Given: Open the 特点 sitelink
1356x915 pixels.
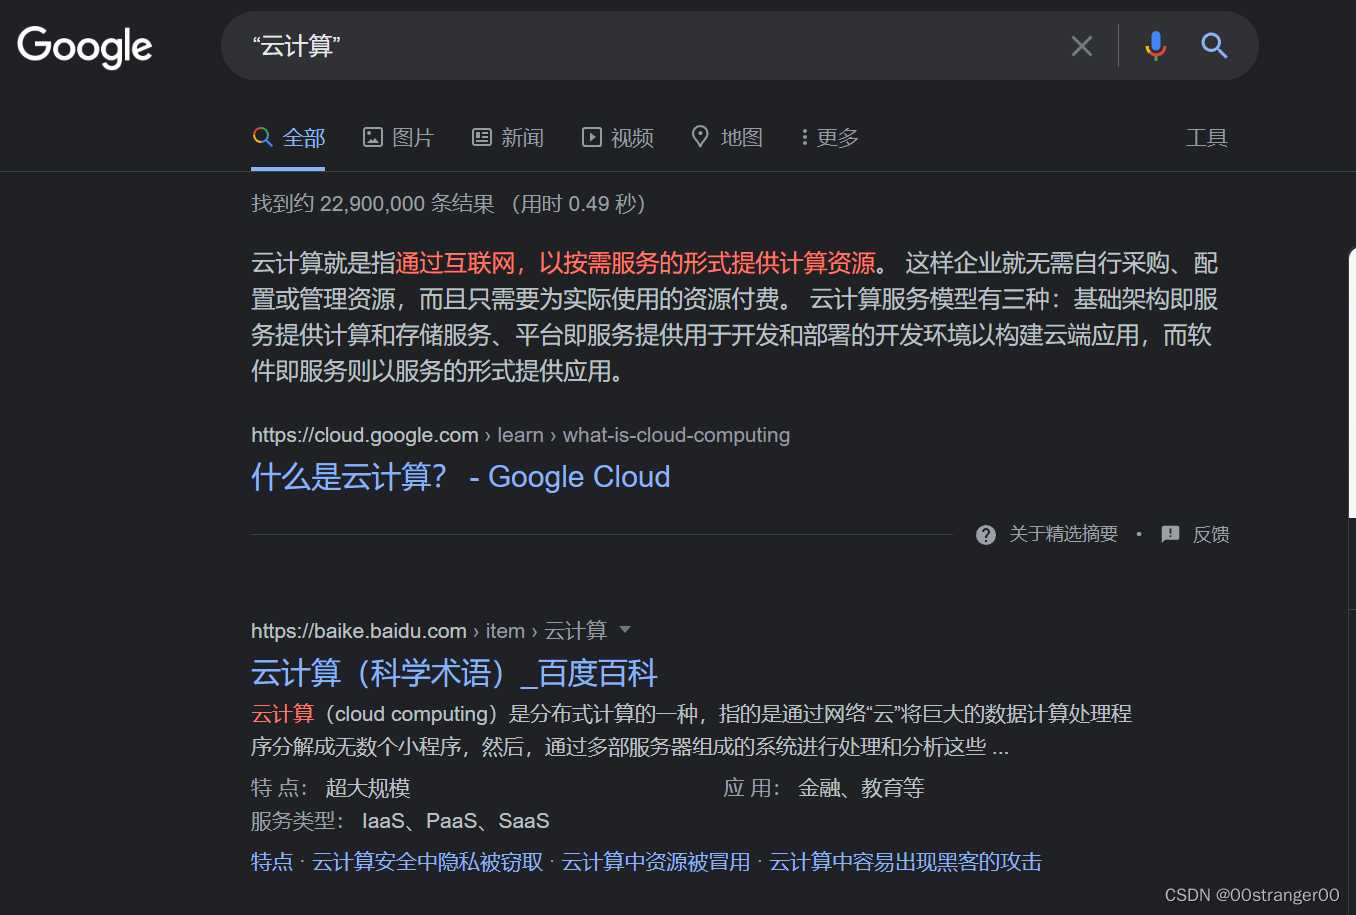Looking at the screenshot, I should 272,862.
